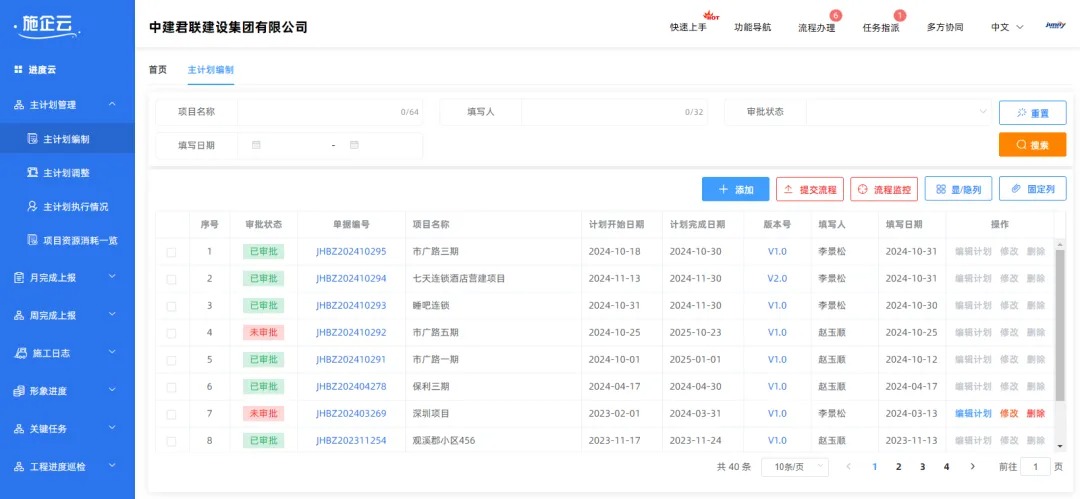Viewport: 1080px width, 499px height.
Task: Open the 中文 language dropdown
Action: pyautogui.click(x=1007, y=28)
